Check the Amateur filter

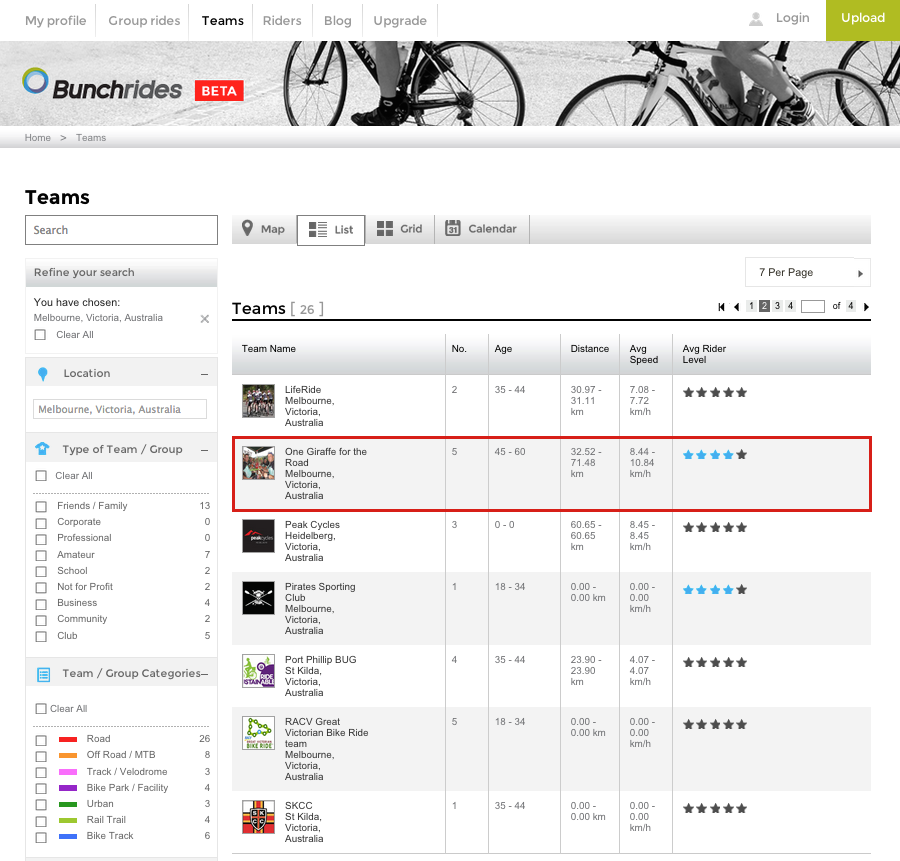(x=41, y=556)
